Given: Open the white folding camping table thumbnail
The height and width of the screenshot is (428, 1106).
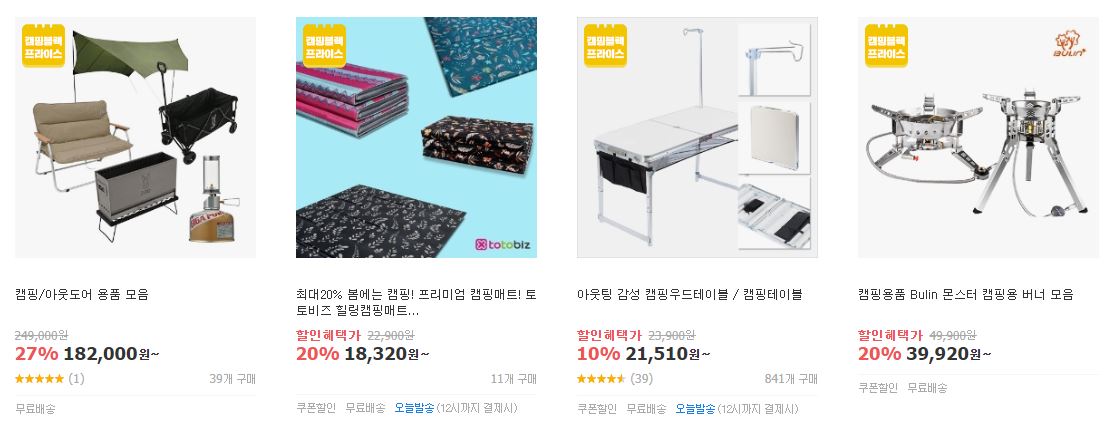Looking at the screenshot, I should click(x=697, y=137).
